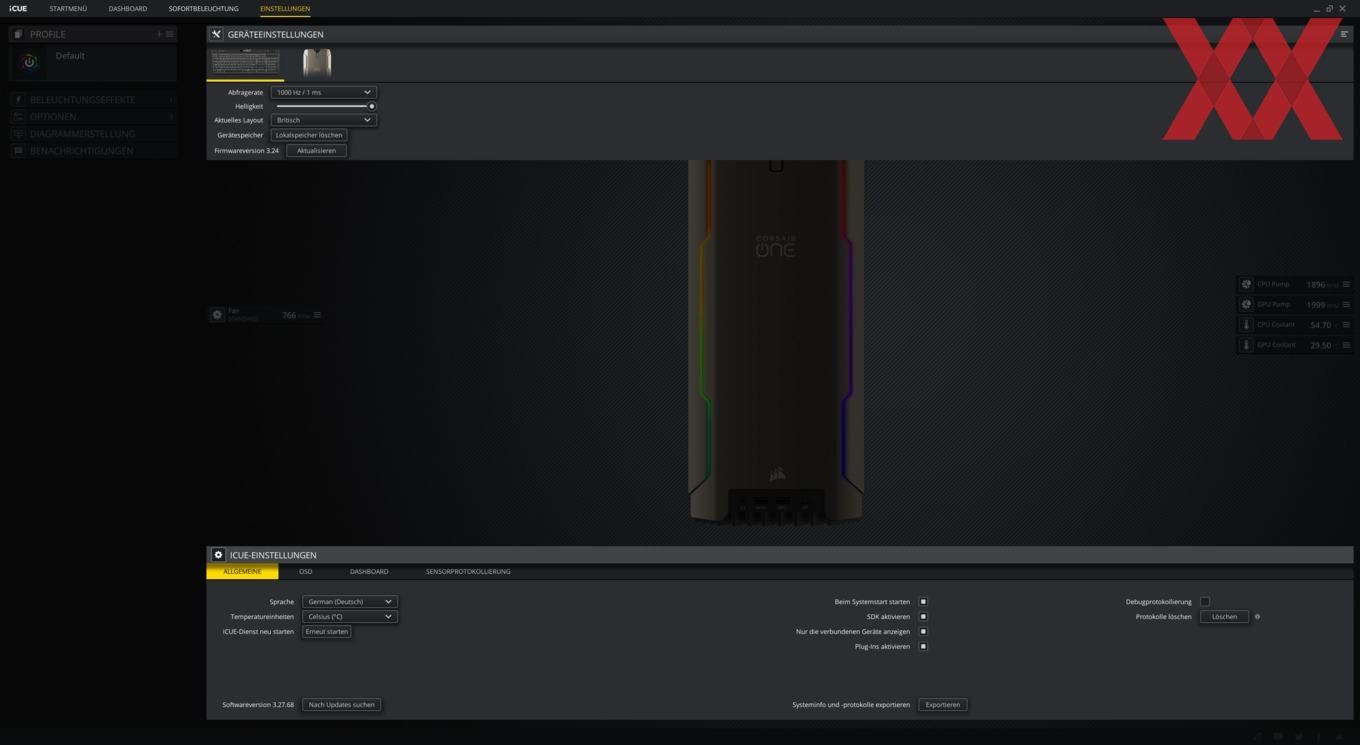This screenshot has height=745, width=1360.
Task: Open the GPU Pump options menu
Action: [x=1346, y=304]
